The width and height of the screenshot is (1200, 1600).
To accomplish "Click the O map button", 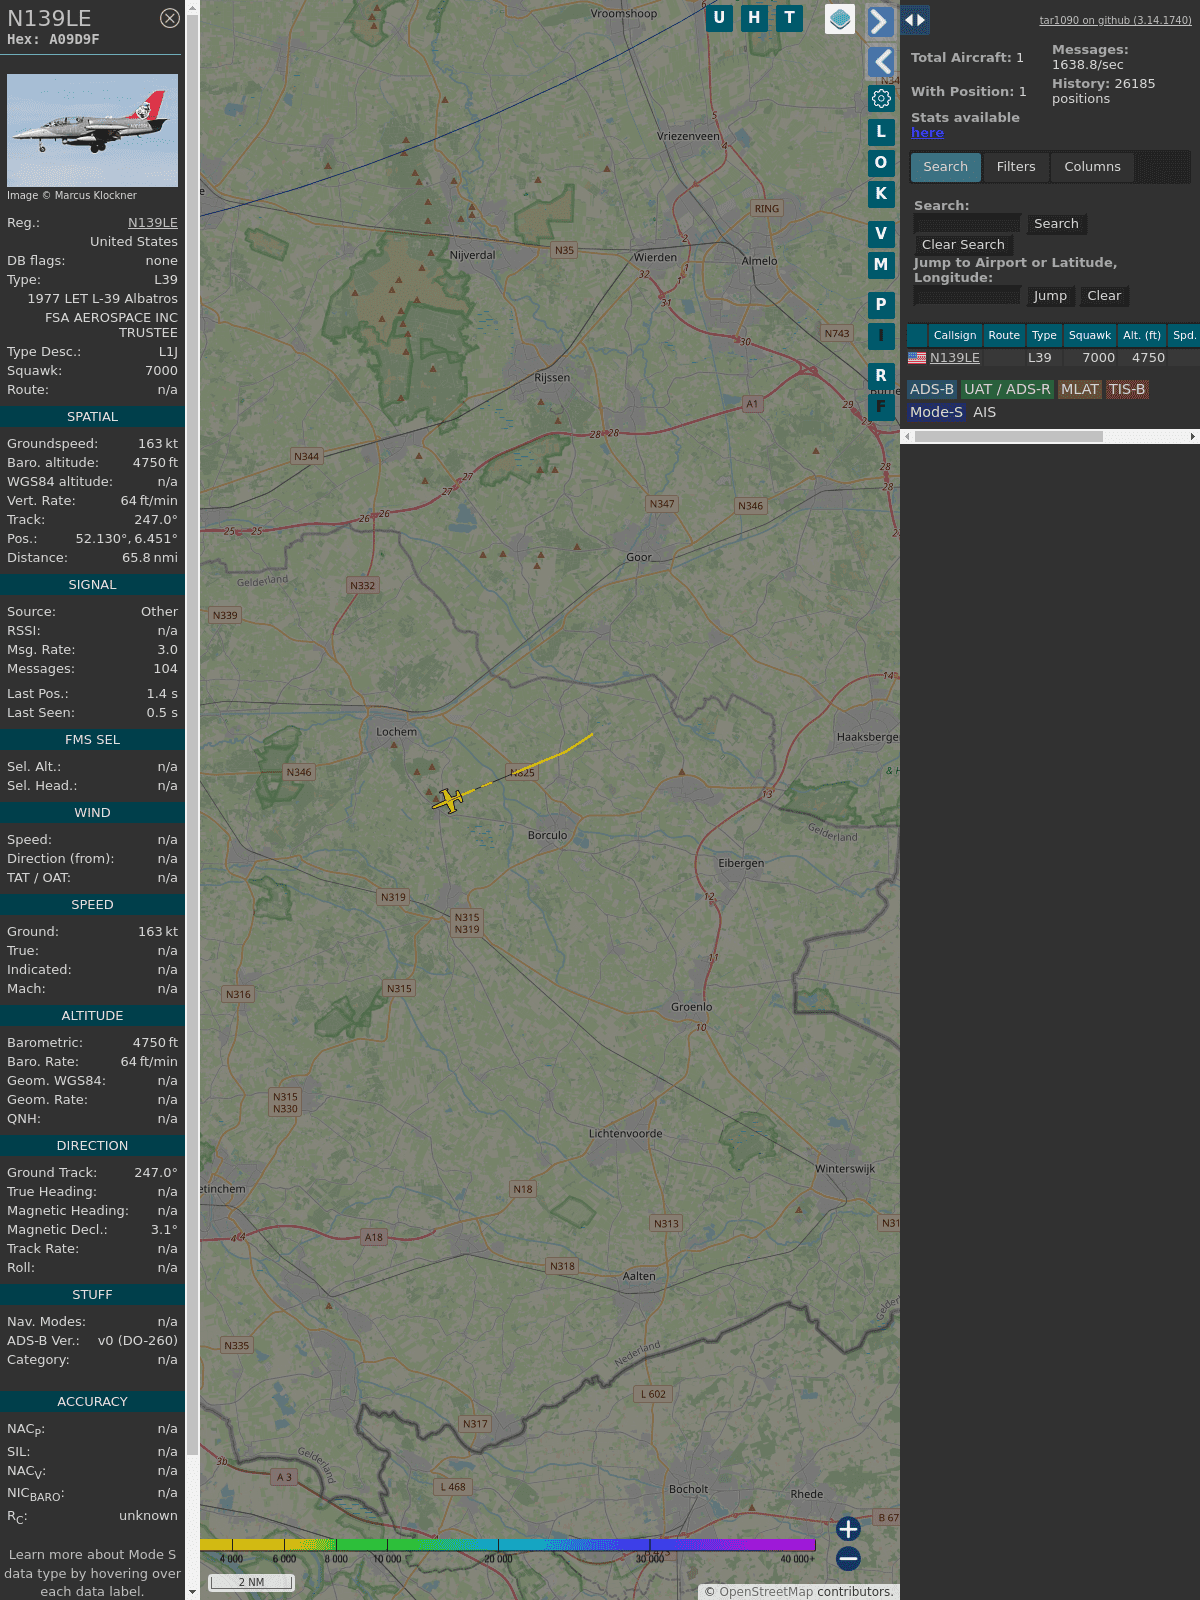I will click(x=881, y=163).
